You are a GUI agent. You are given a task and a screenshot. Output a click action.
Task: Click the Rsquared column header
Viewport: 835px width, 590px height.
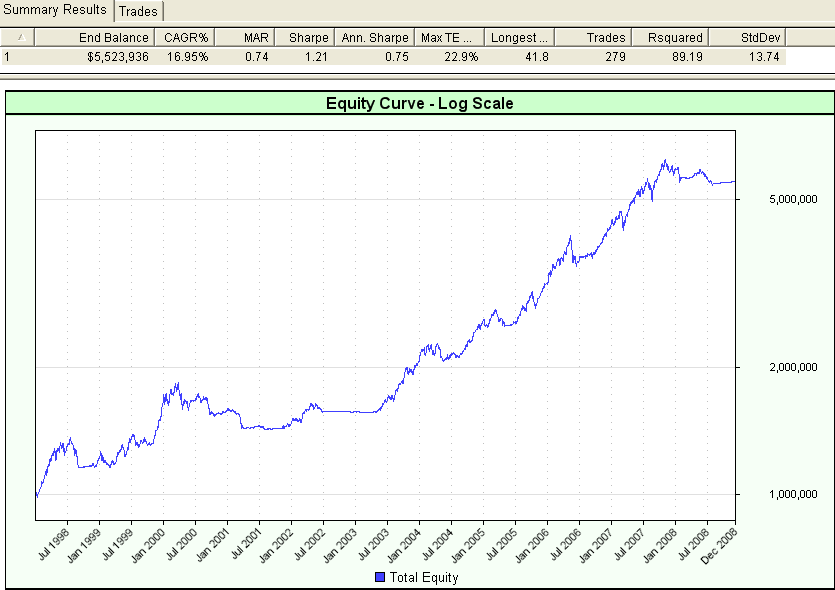(x=670, y=37)
